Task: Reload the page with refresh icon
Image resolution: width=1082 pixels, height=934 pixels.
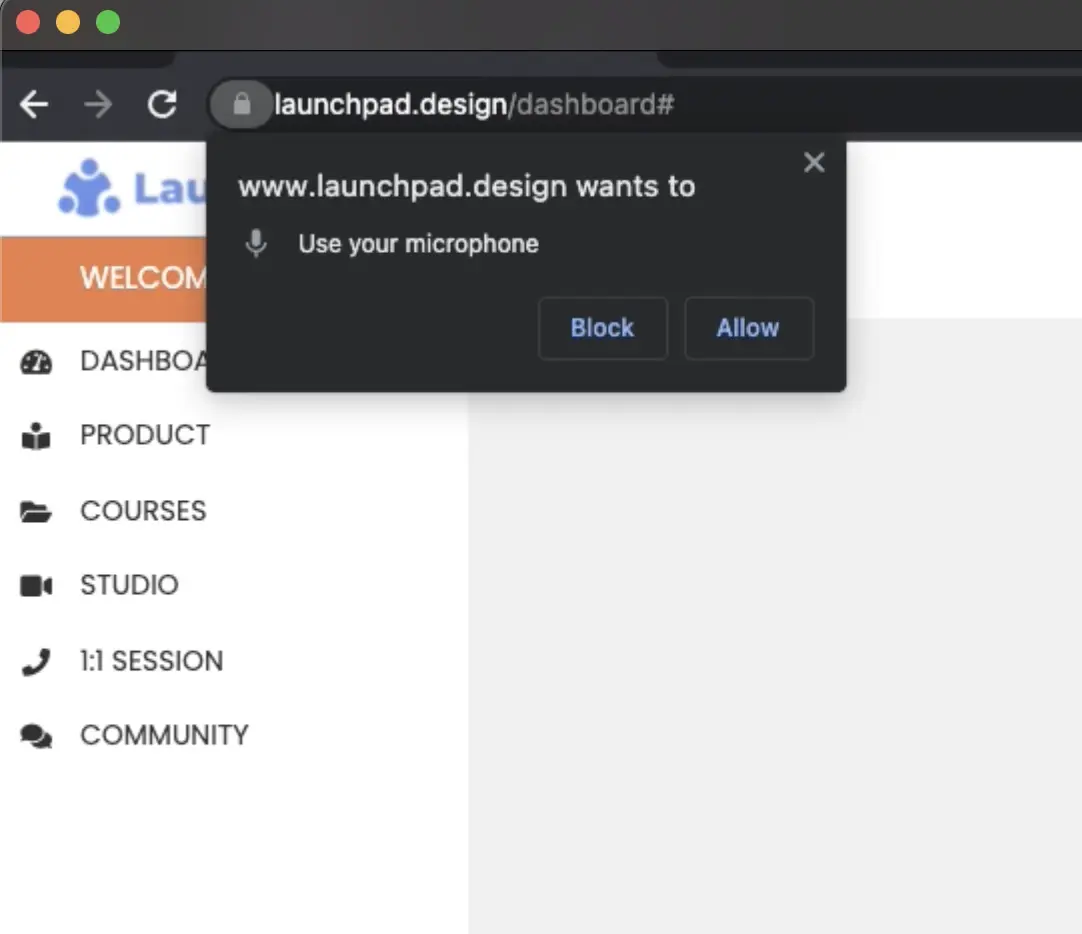Action: pyautogui.click(x=163, y=105)
